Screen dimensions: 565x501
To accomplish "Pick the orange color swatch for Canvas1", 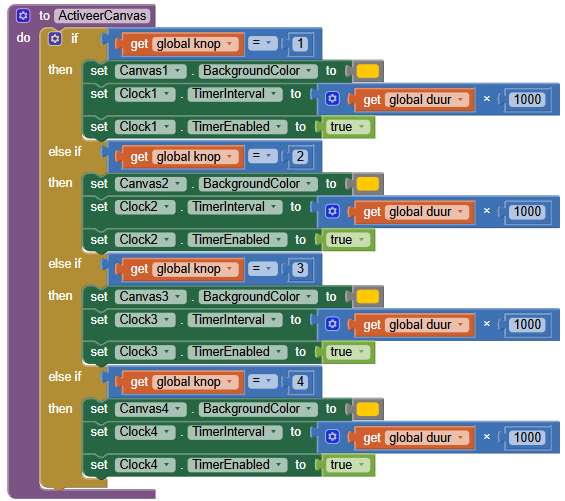I will coord(368,71).
